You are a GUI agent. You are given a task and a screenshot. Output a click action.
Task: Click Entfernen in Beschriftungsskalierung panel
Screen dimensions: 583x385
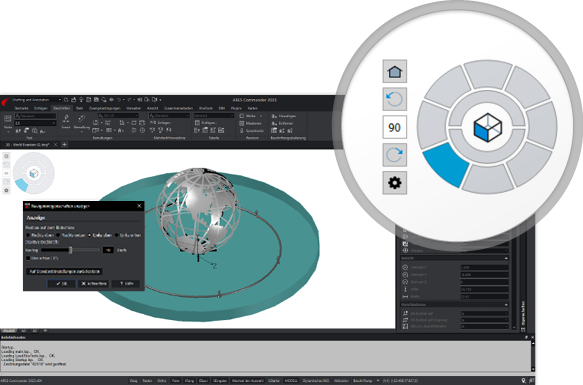[282, 123]
